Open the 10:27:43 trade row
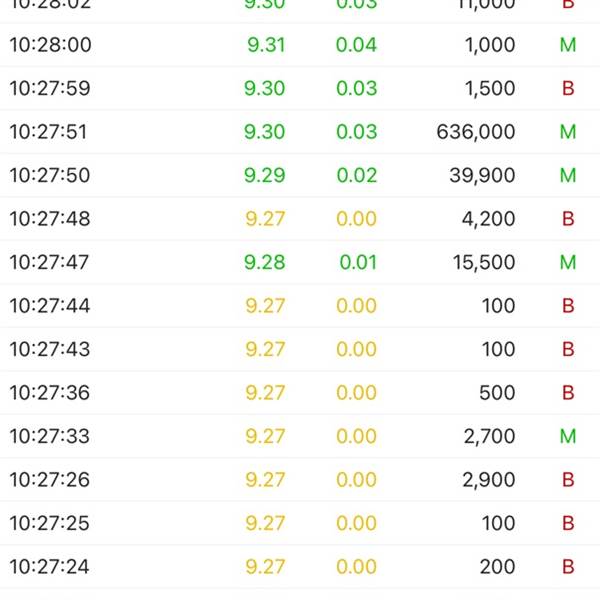The height and width of the screenshot is (600, 600). click(300, 349)
